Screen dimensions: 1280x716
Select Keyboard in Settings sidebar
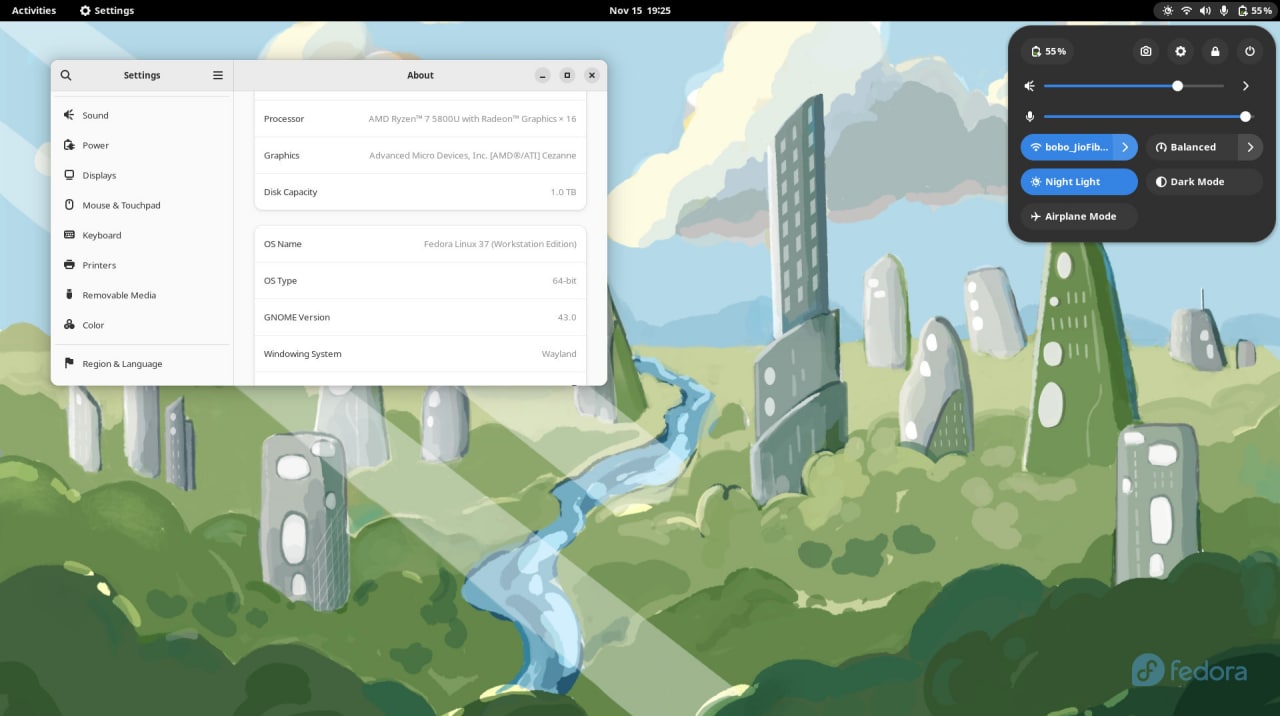[x=141, y=235]
